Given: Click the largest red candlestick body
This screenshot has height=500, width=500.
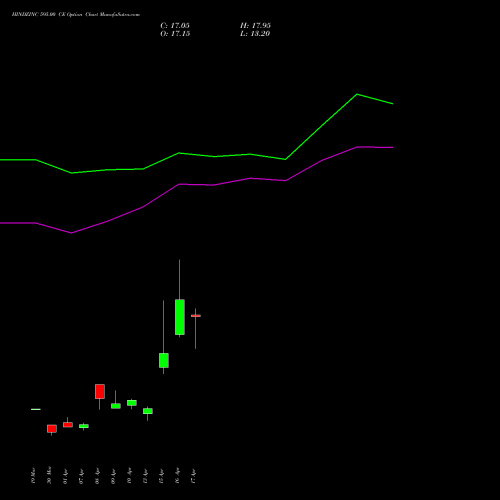Looking at the screenshot, I should coord(100,391).
